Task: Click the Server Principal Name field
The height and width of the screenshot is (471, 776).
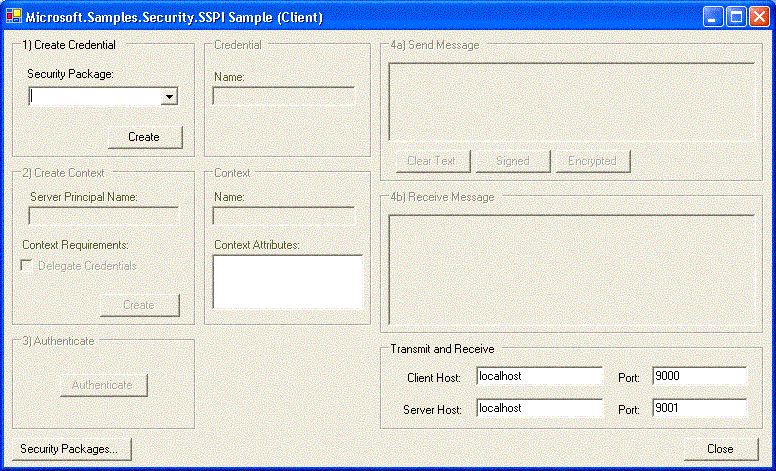Action: point(103,216)
